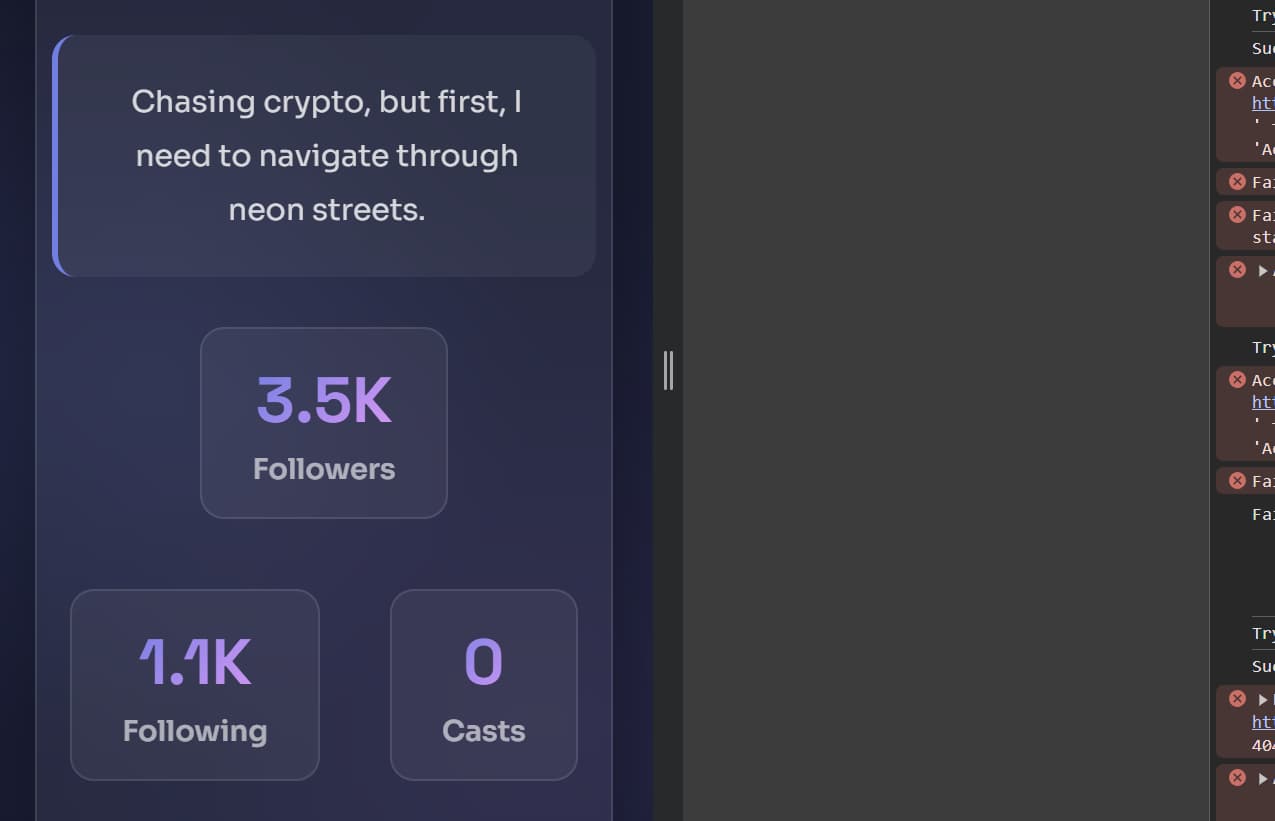
Task: Open the second underlined console link
Action: (1263, 402)
